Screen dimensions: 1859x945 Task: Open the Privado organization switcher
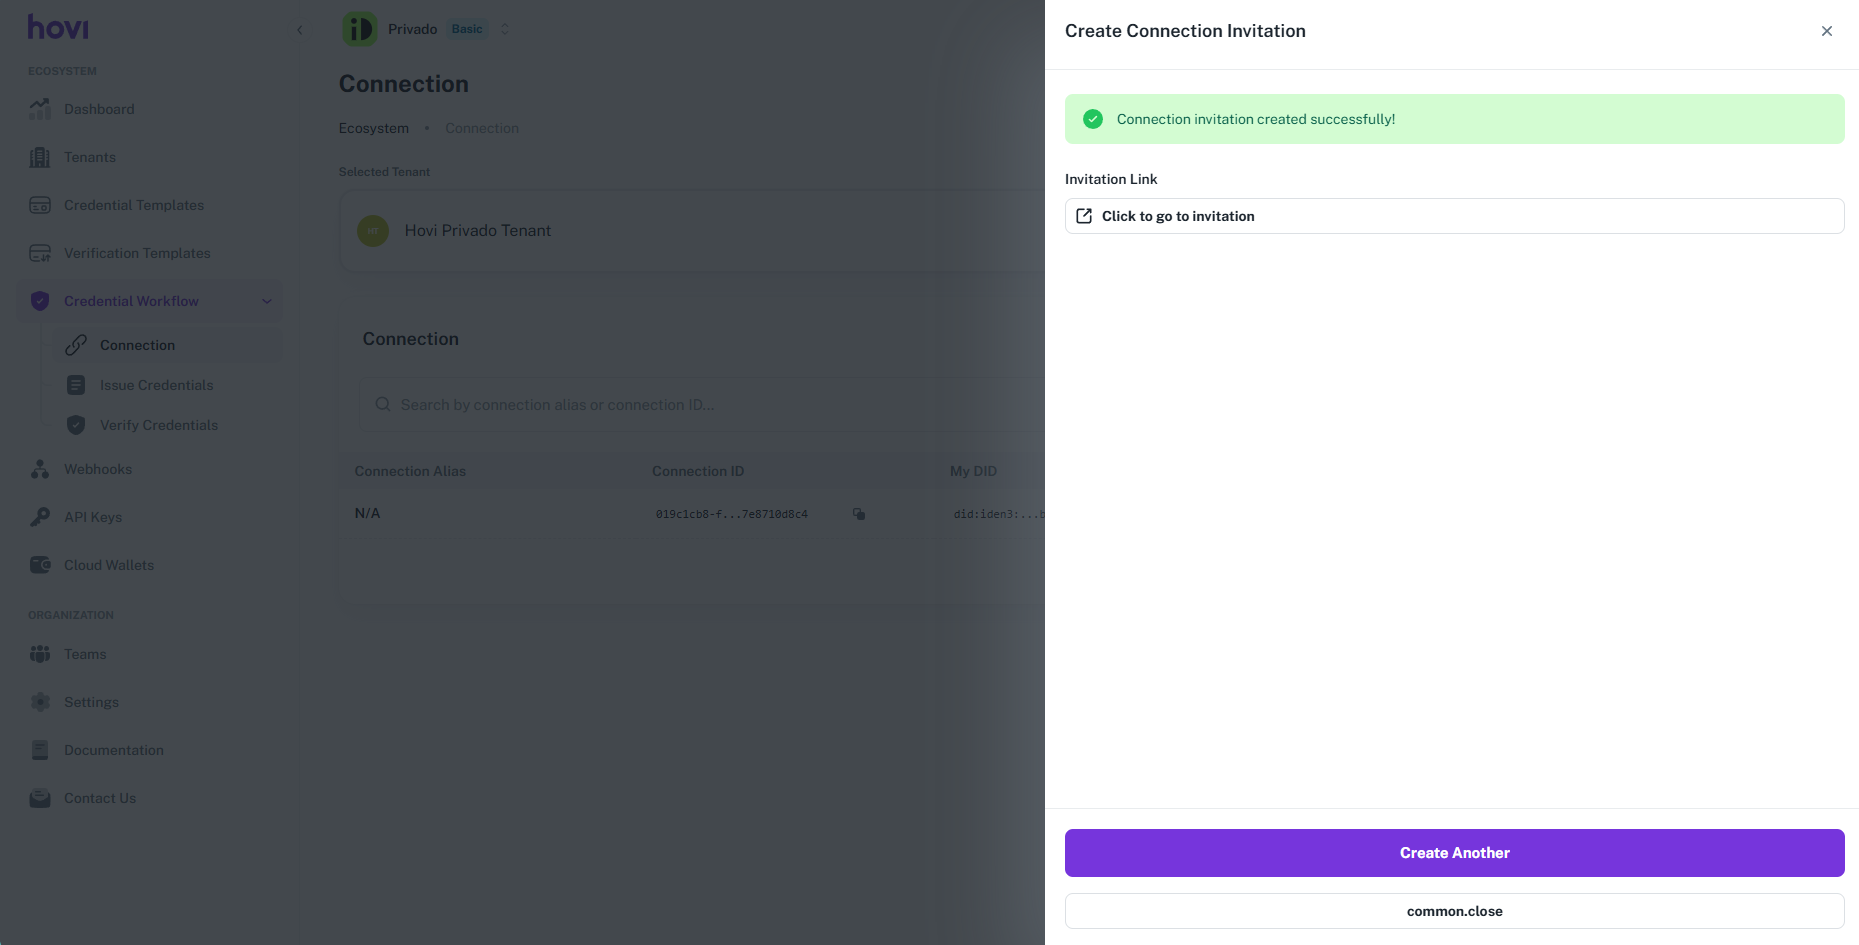(x=505, y=29)
